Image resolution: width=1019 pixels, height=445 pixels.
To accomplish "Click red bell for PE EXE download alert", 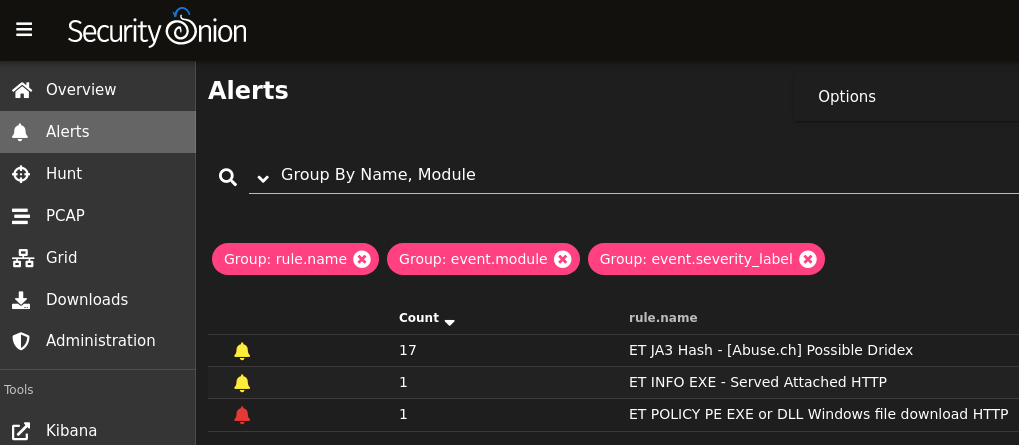I will pyautogui.click(x=242, y=414).
